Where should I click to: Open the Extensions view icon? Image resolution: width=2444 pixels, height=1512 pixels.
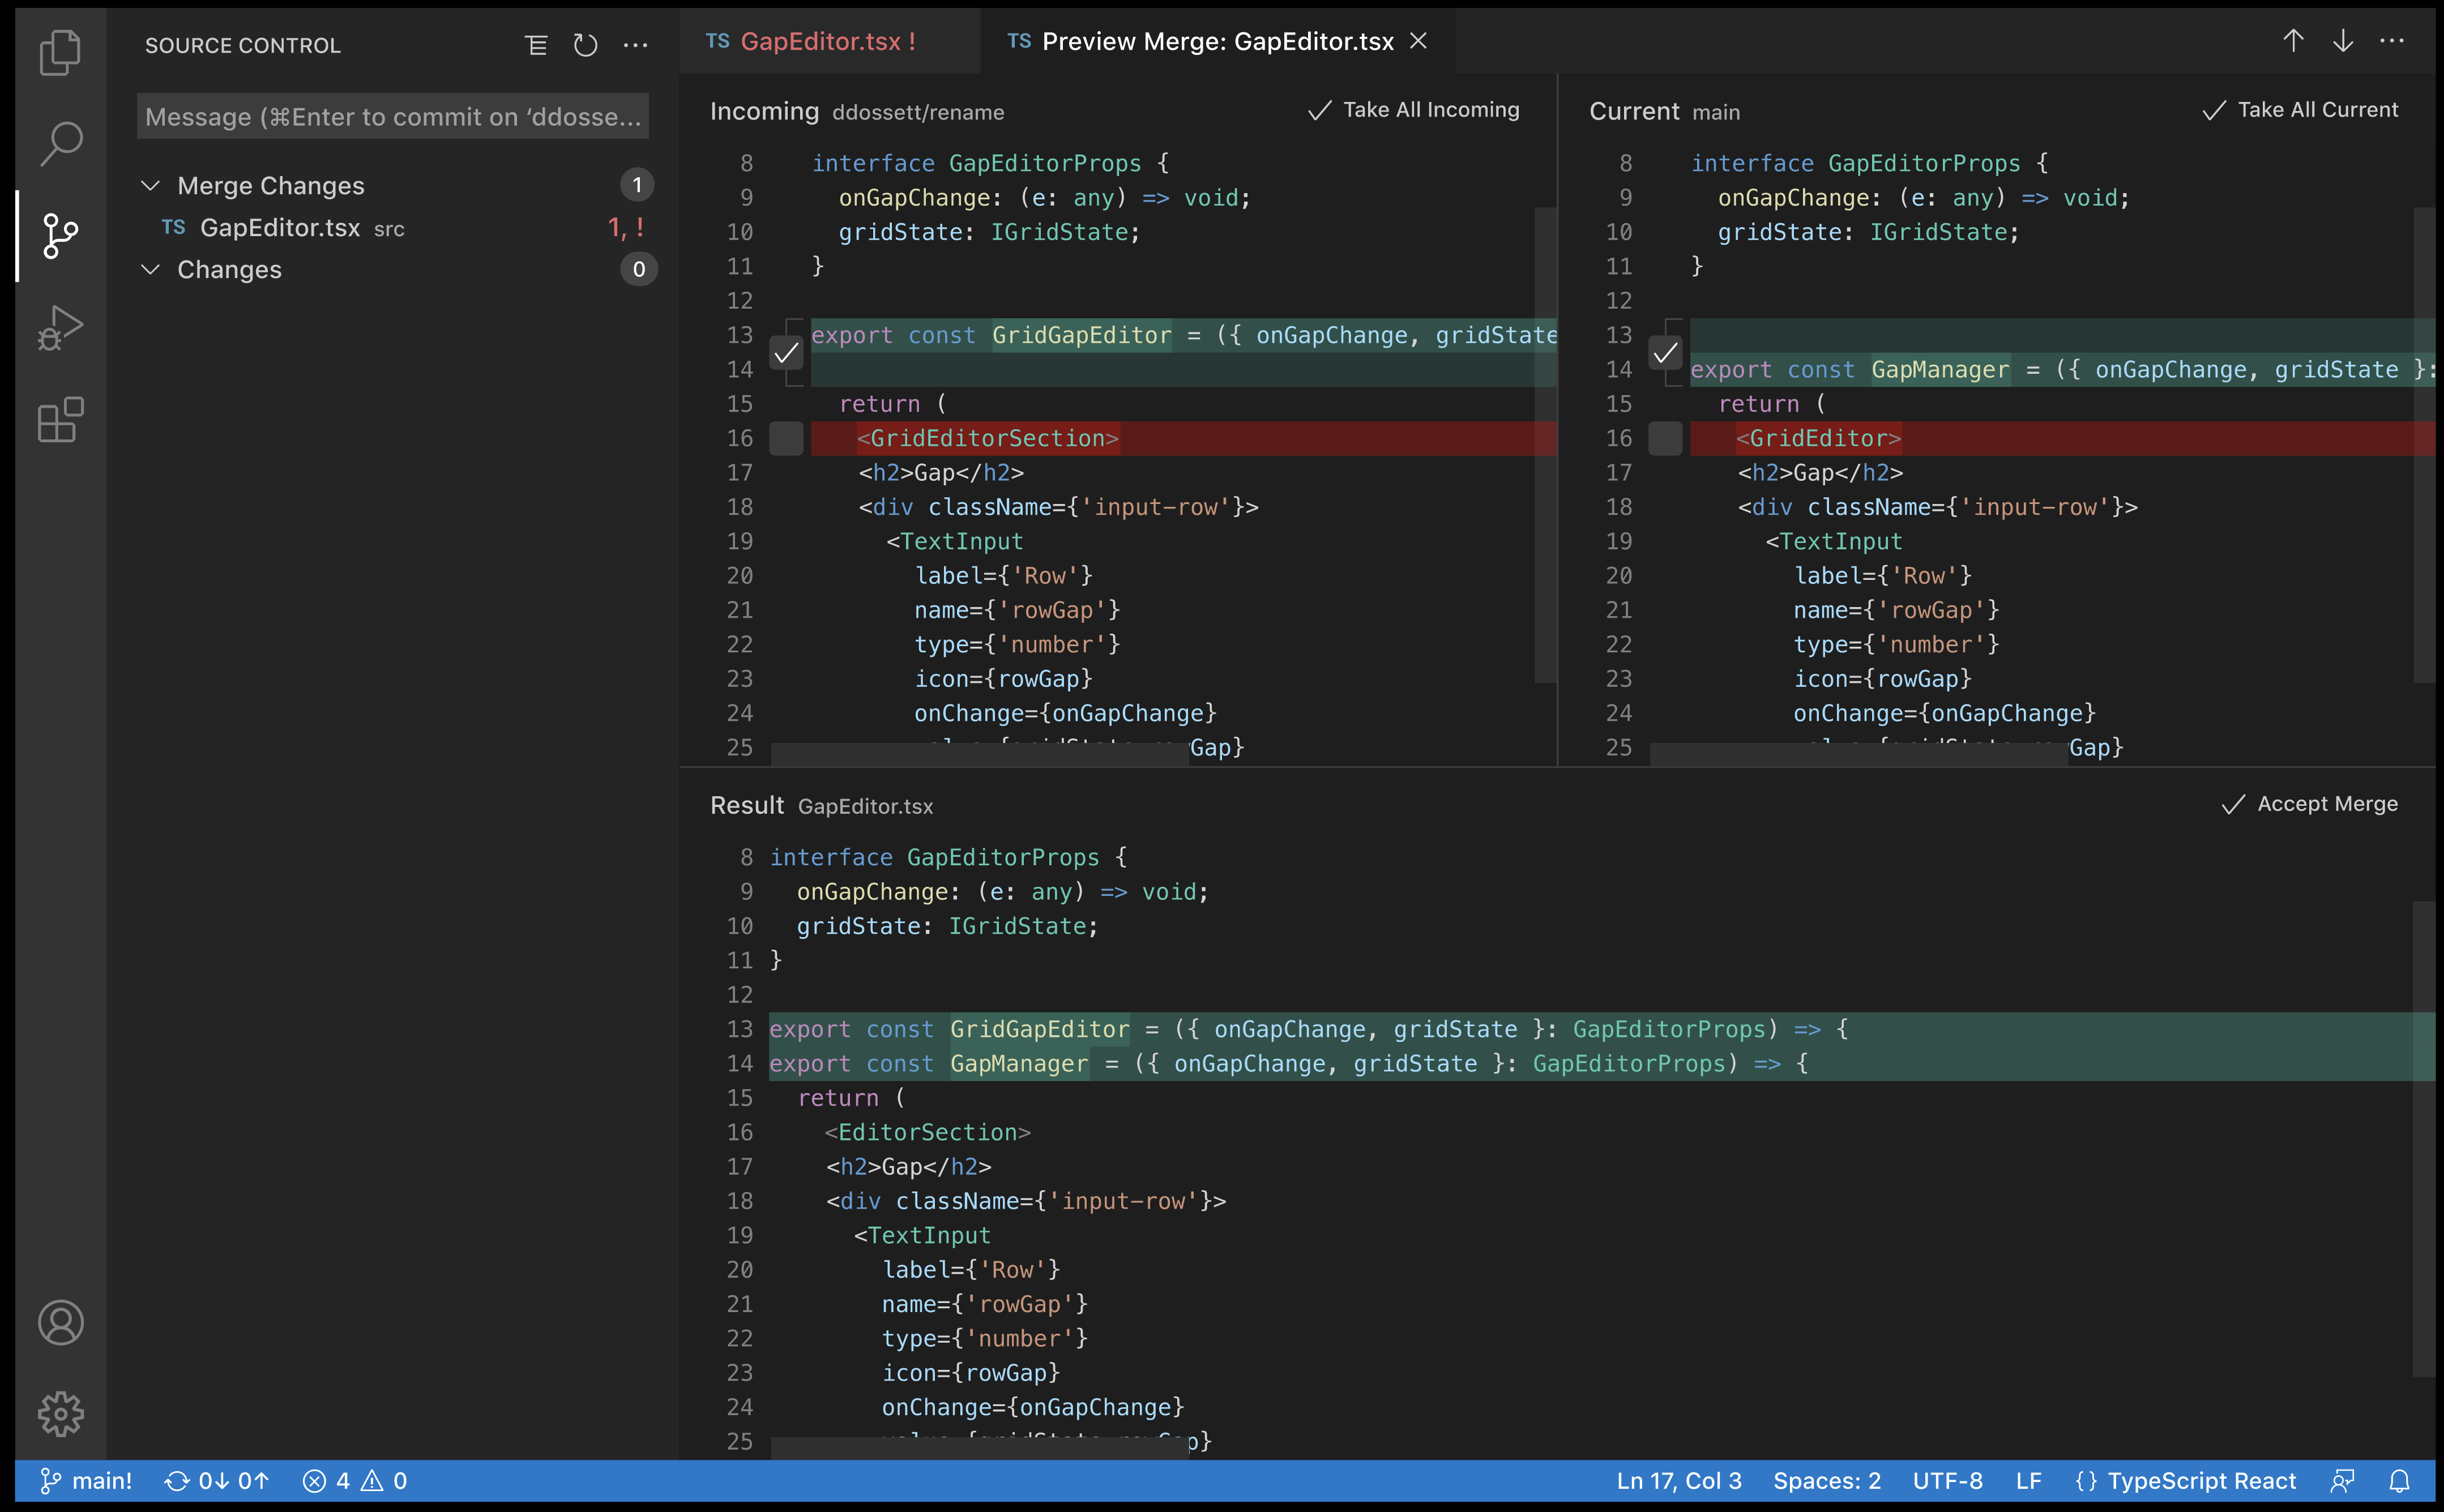pos(60,420)
